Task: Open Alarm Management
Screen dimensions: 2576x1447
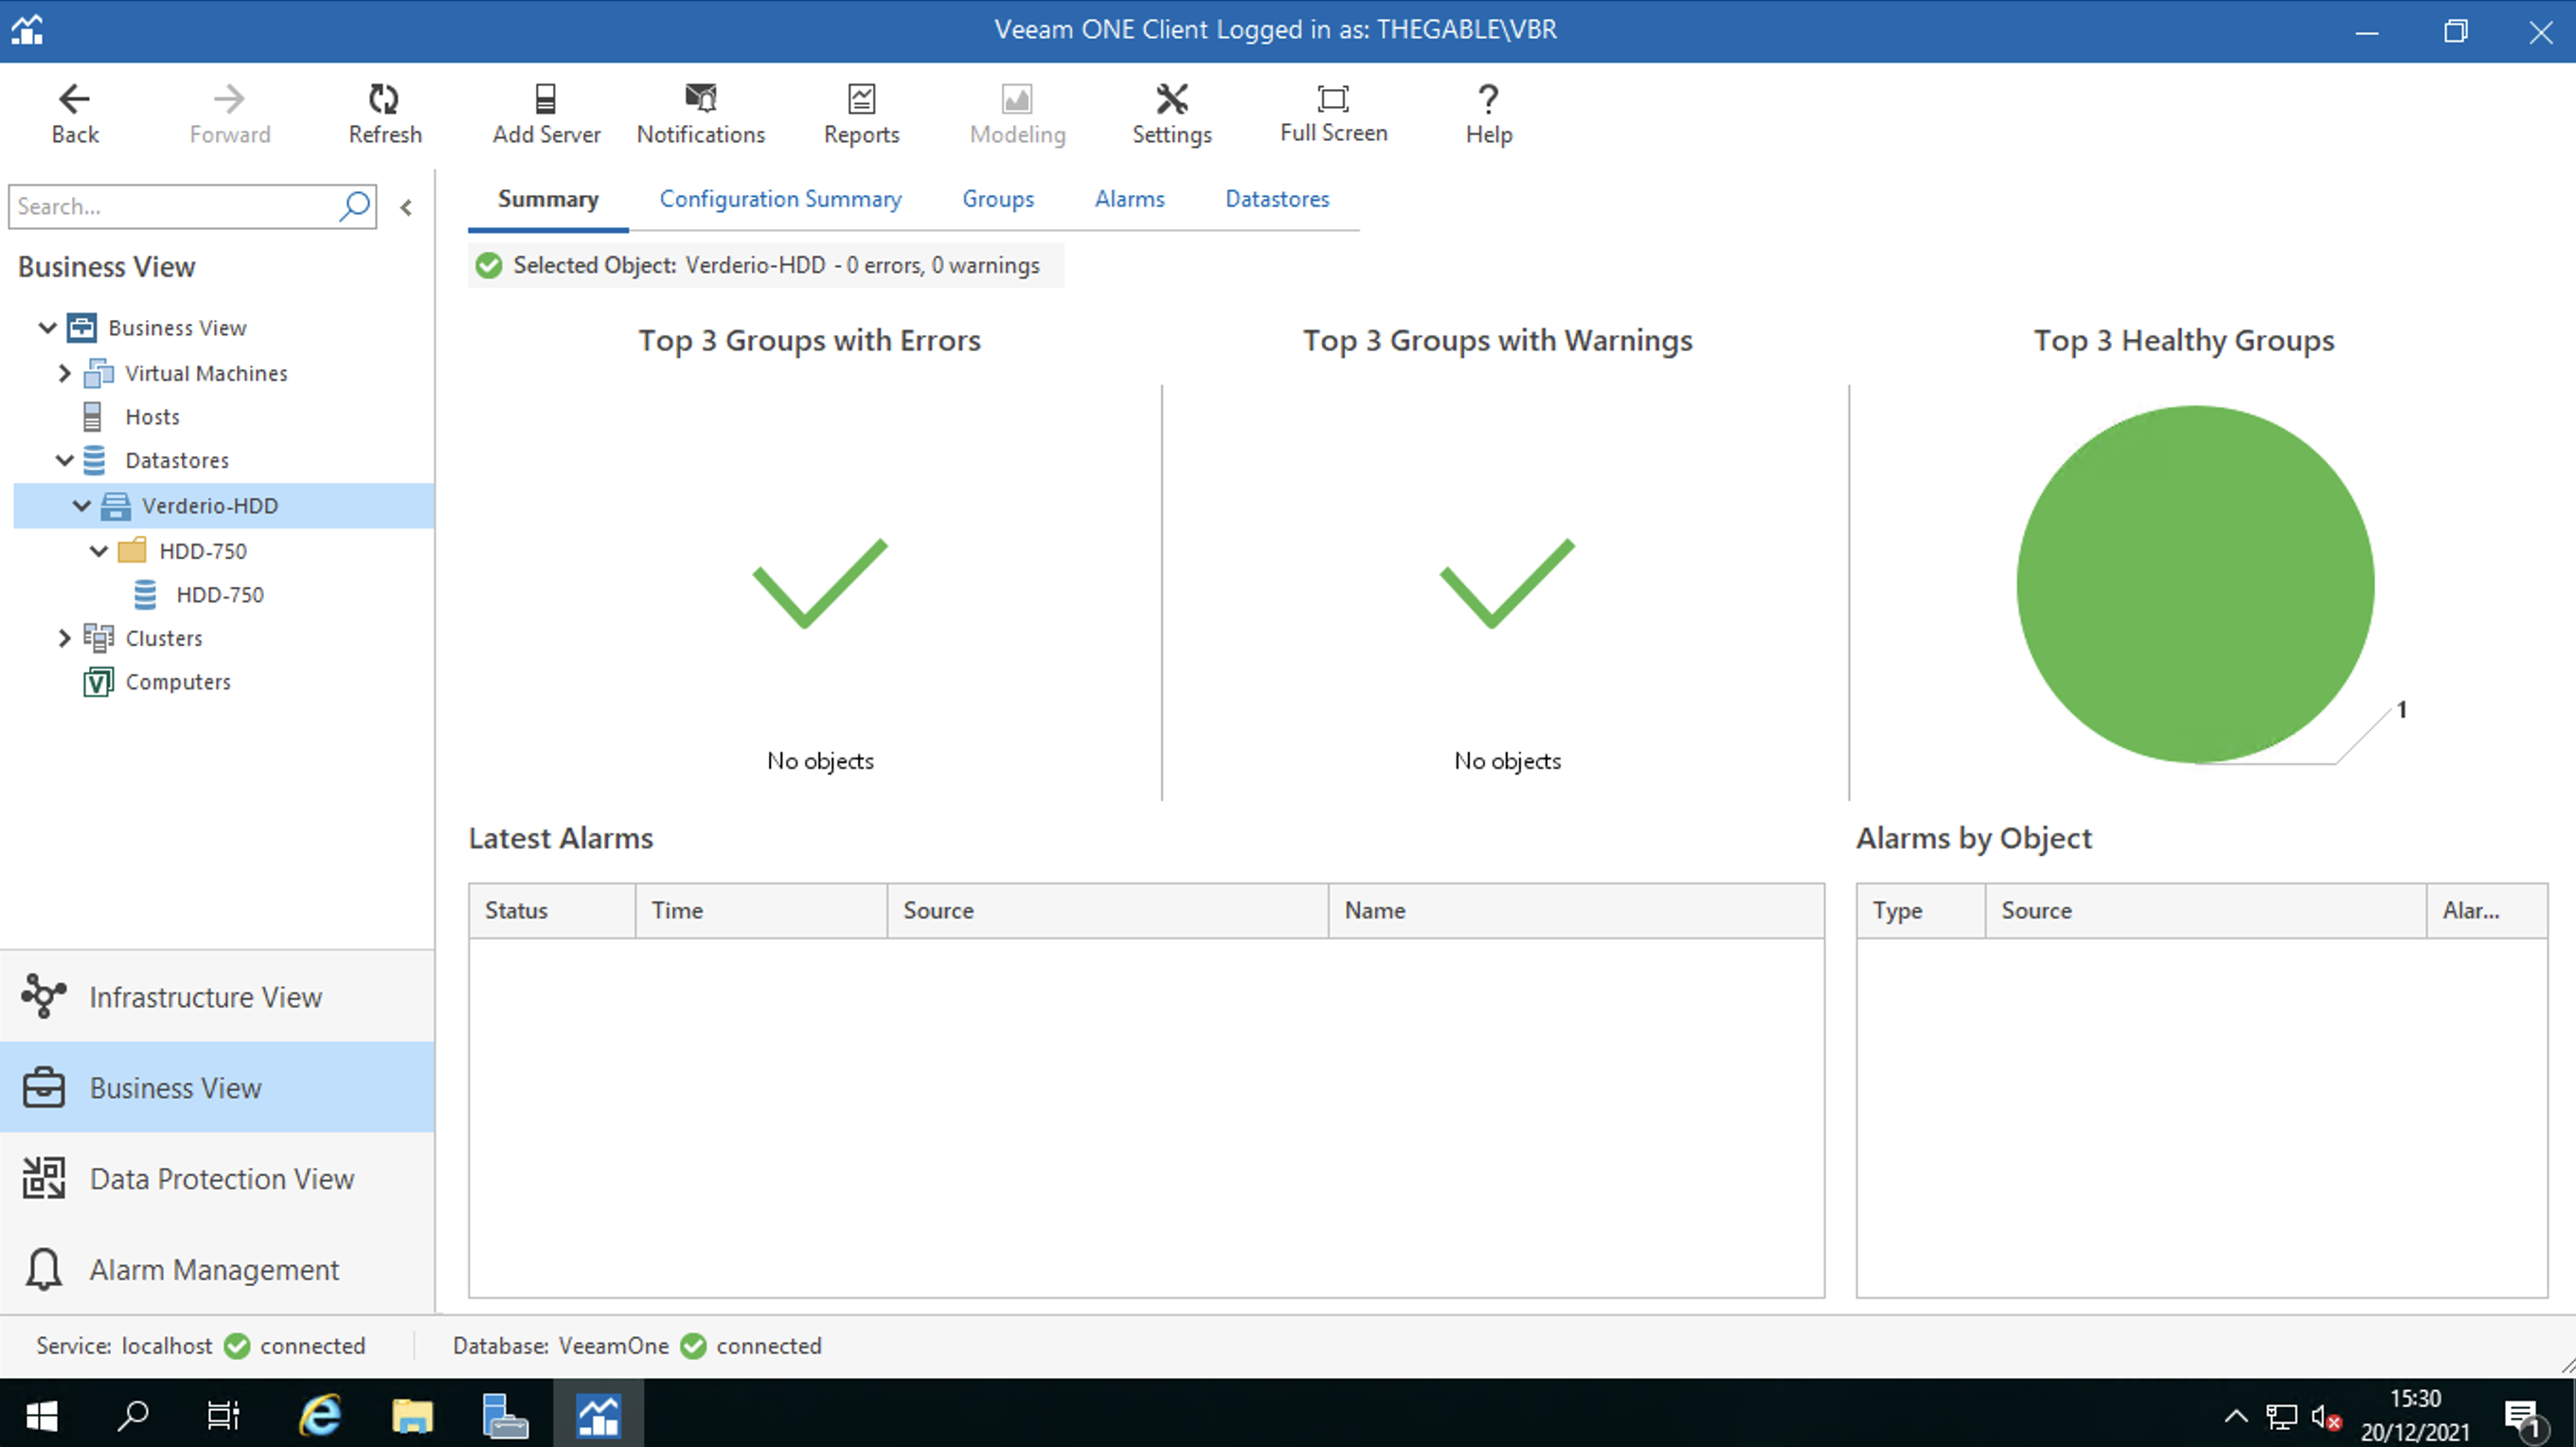Action: pyautogui.click(x=217, y=1269)
